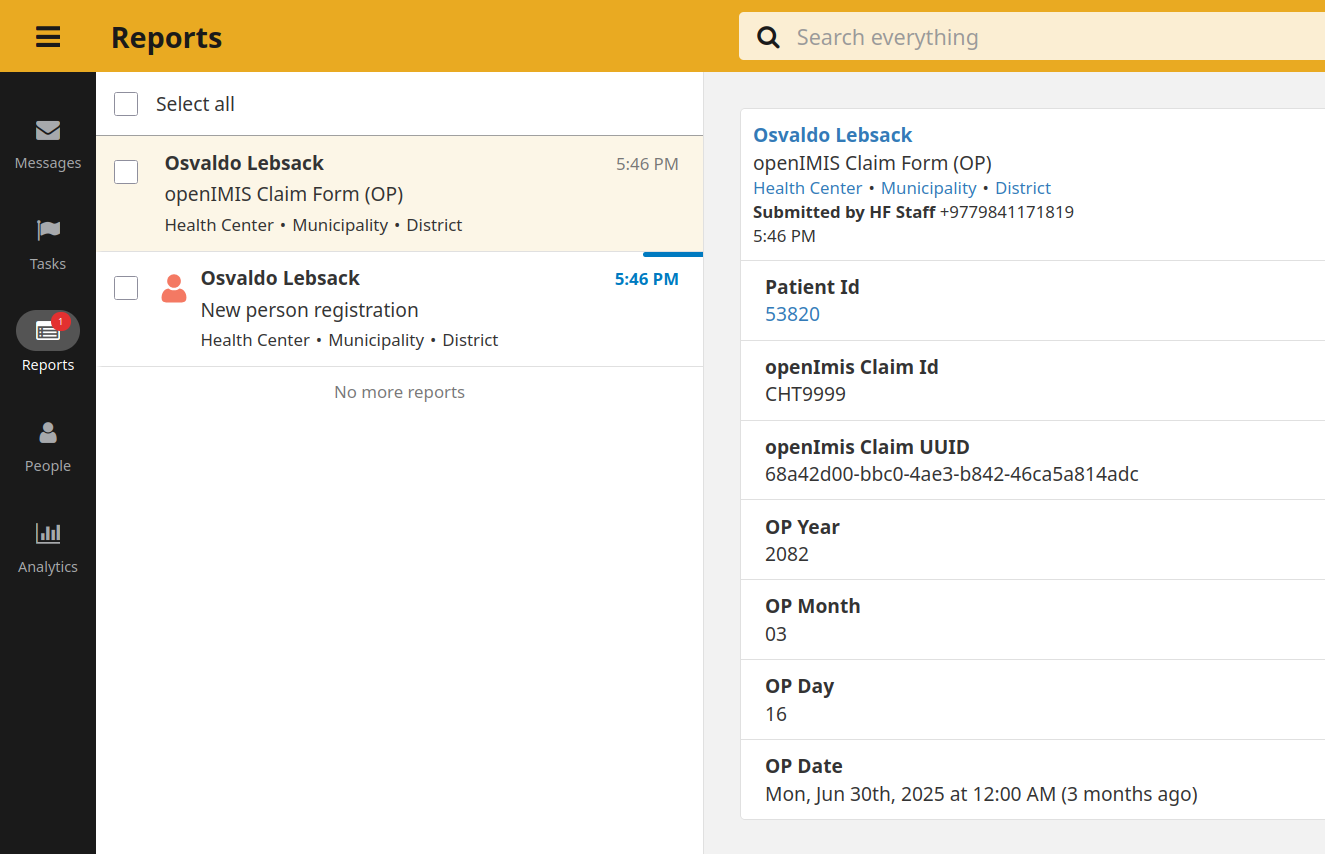Open Messages via envelope icon
The height and width of the screenshot is (854, 1325).
48,131
